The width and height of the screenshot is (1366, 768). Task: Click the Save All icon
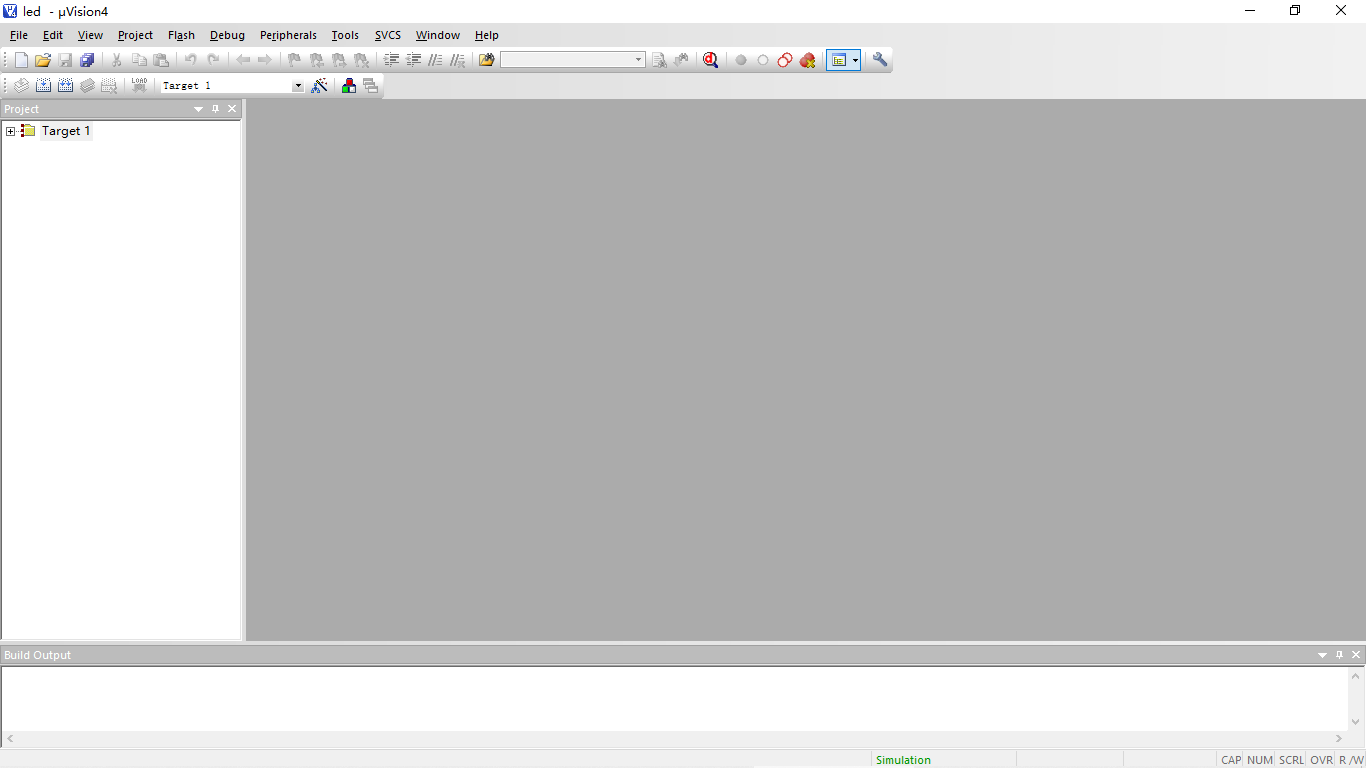pos(87,60)
